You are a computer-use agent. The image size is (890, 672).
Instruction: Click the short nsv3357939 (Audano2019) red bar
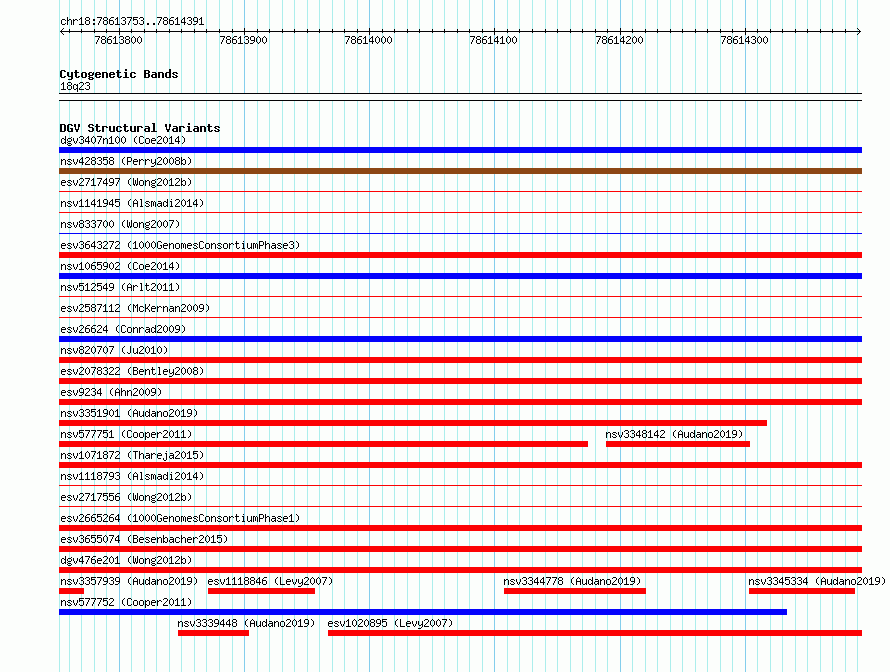click(71, 591)
